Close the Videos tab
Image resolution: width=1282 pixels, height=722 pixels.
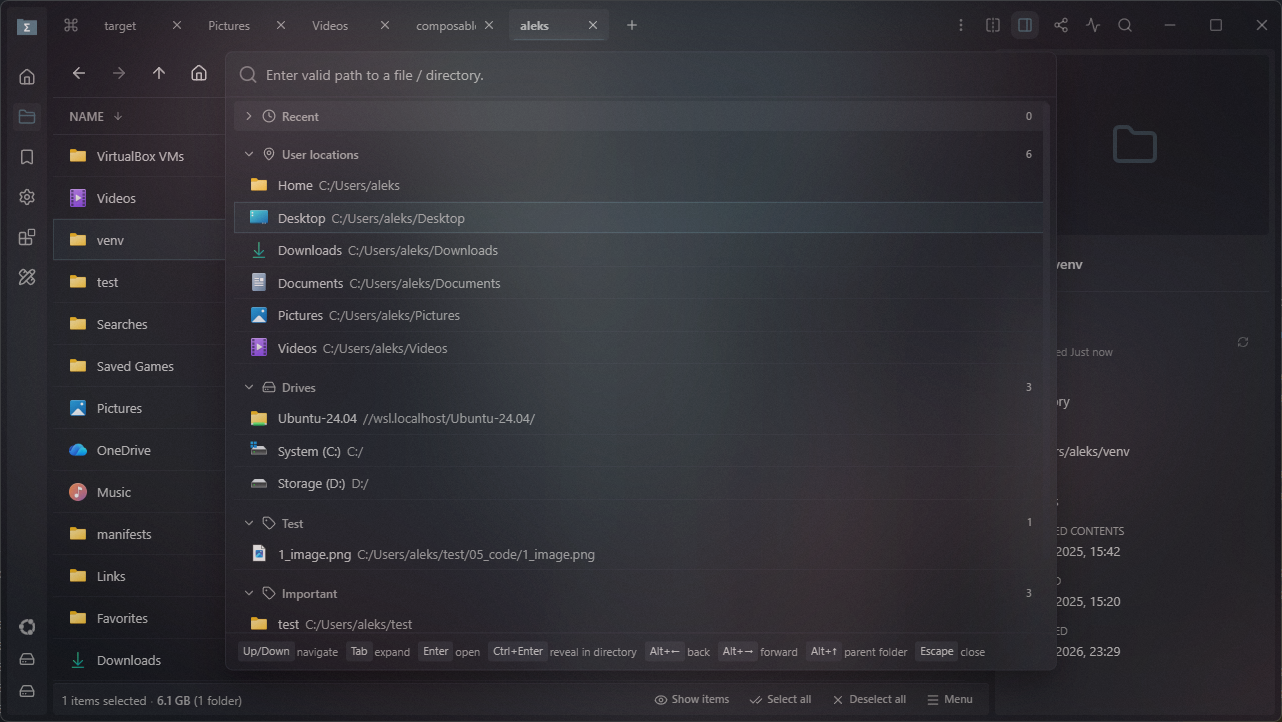(x=384, y=26)
